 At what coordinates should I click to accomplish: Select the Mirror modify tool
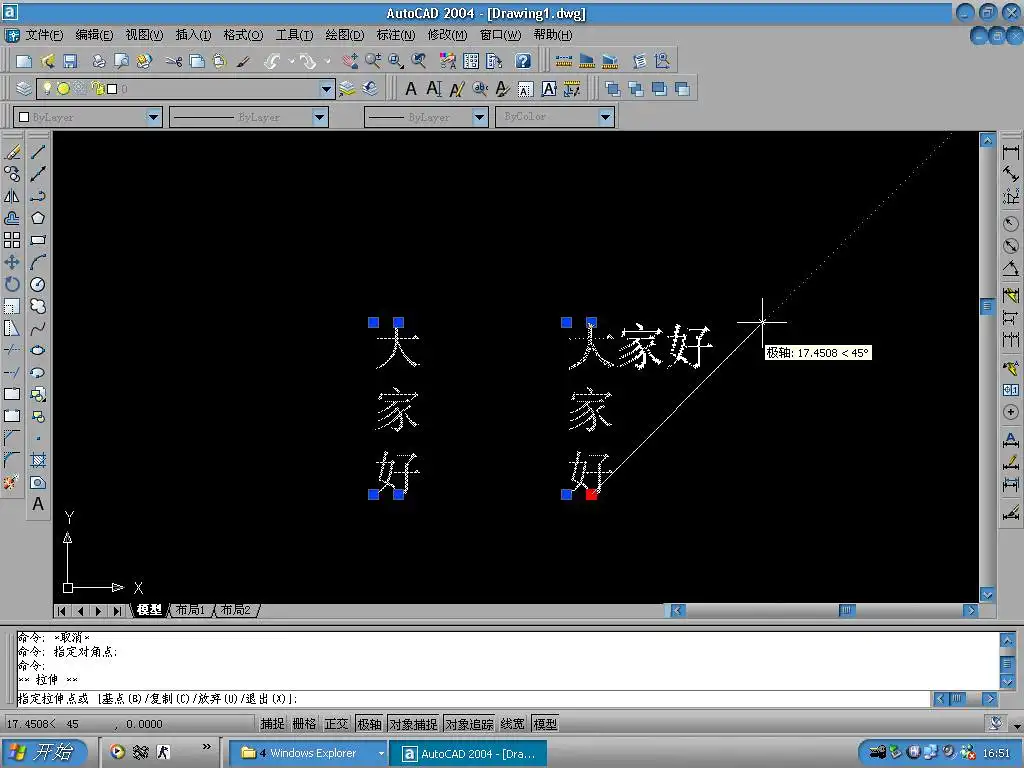click(x=12, y=196)
